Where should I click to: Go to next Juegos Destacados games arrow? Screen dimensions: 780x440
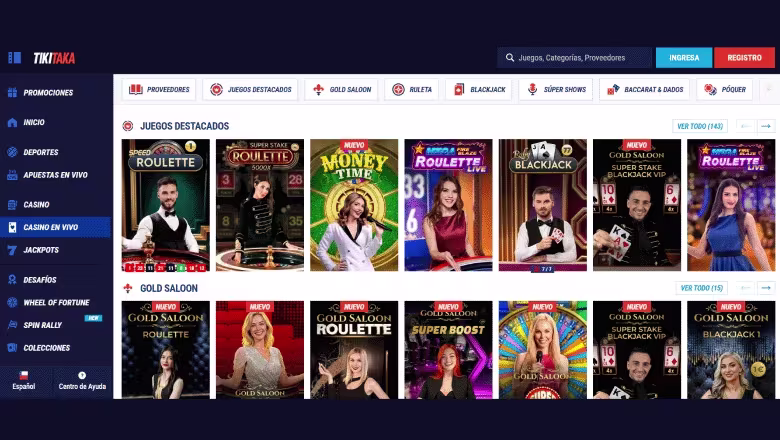766,126
